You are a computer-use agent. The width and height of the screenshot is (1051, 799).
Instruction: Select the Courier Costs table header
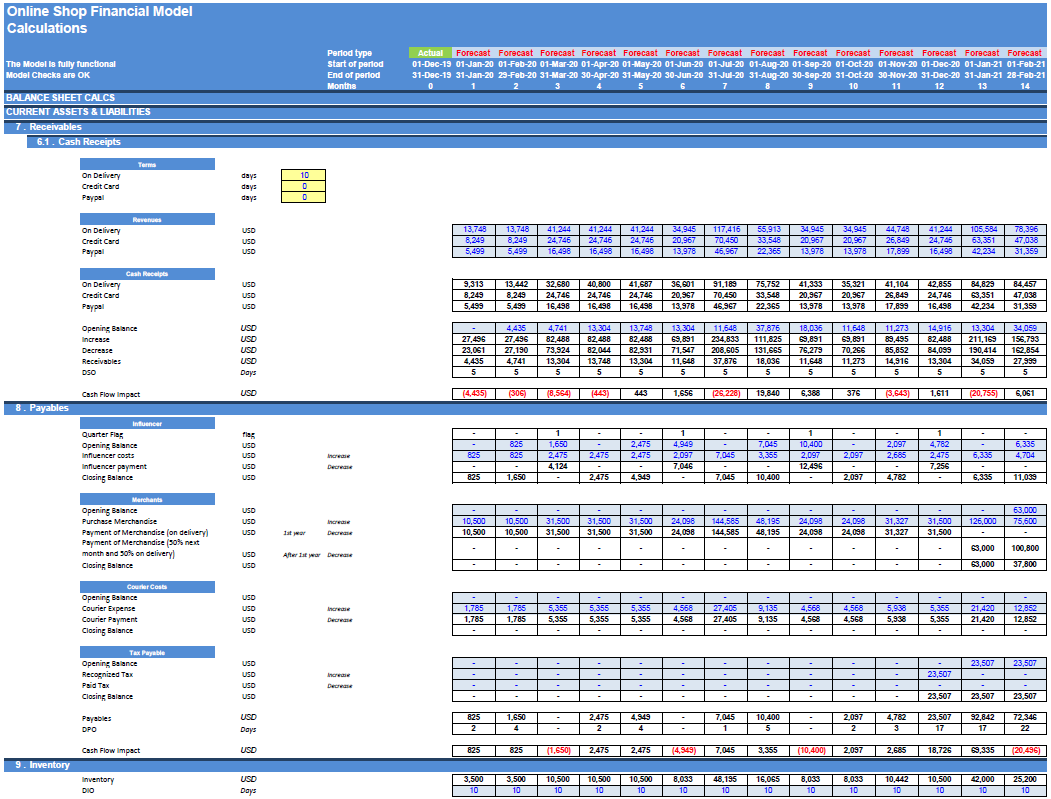[x=147, y=587]
